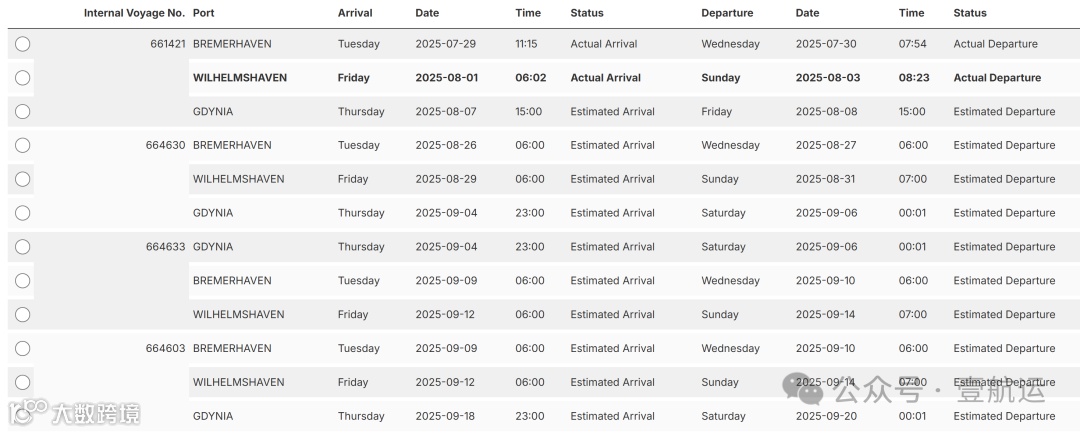Sort by the Arrival column header
This screenshot has height=433, width=1080.
point(355,13)
